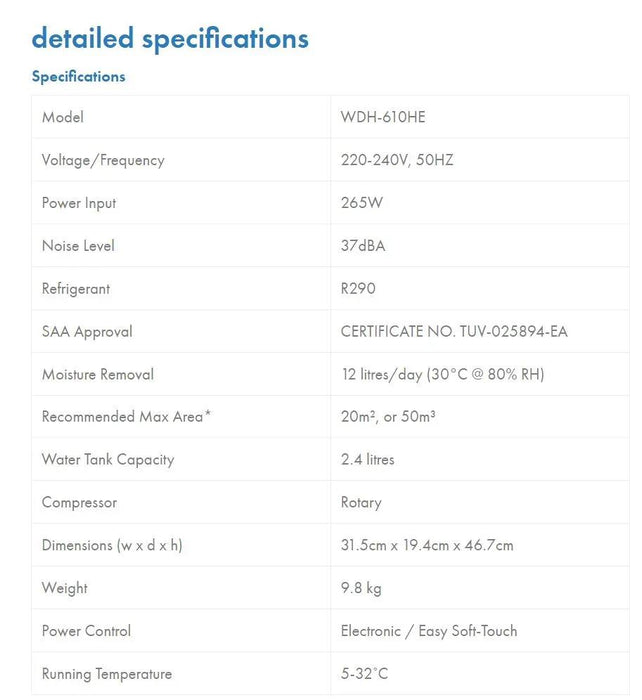Click the dimensions 31.5cm x 19.4cm x 46.7cm

427,546
